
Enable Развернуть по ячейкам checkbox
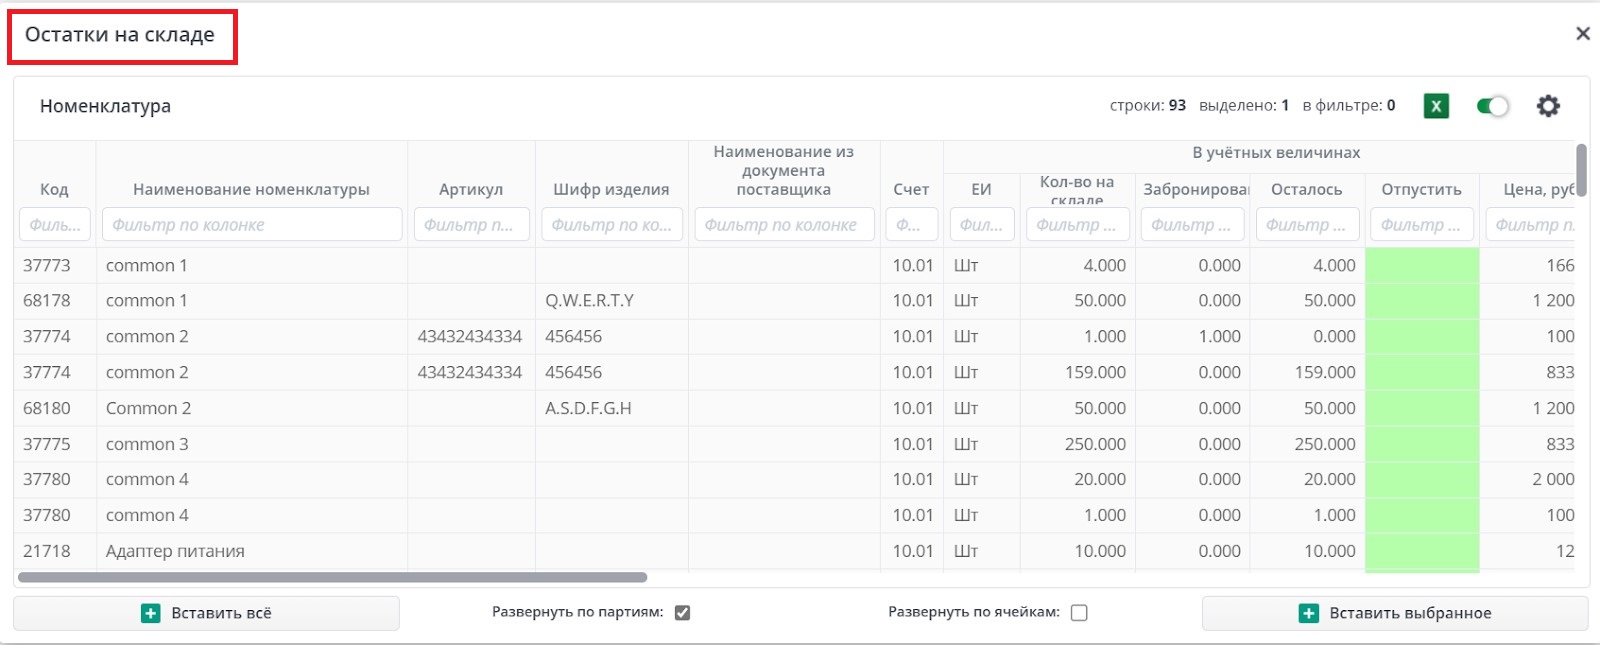[1079, 613]
